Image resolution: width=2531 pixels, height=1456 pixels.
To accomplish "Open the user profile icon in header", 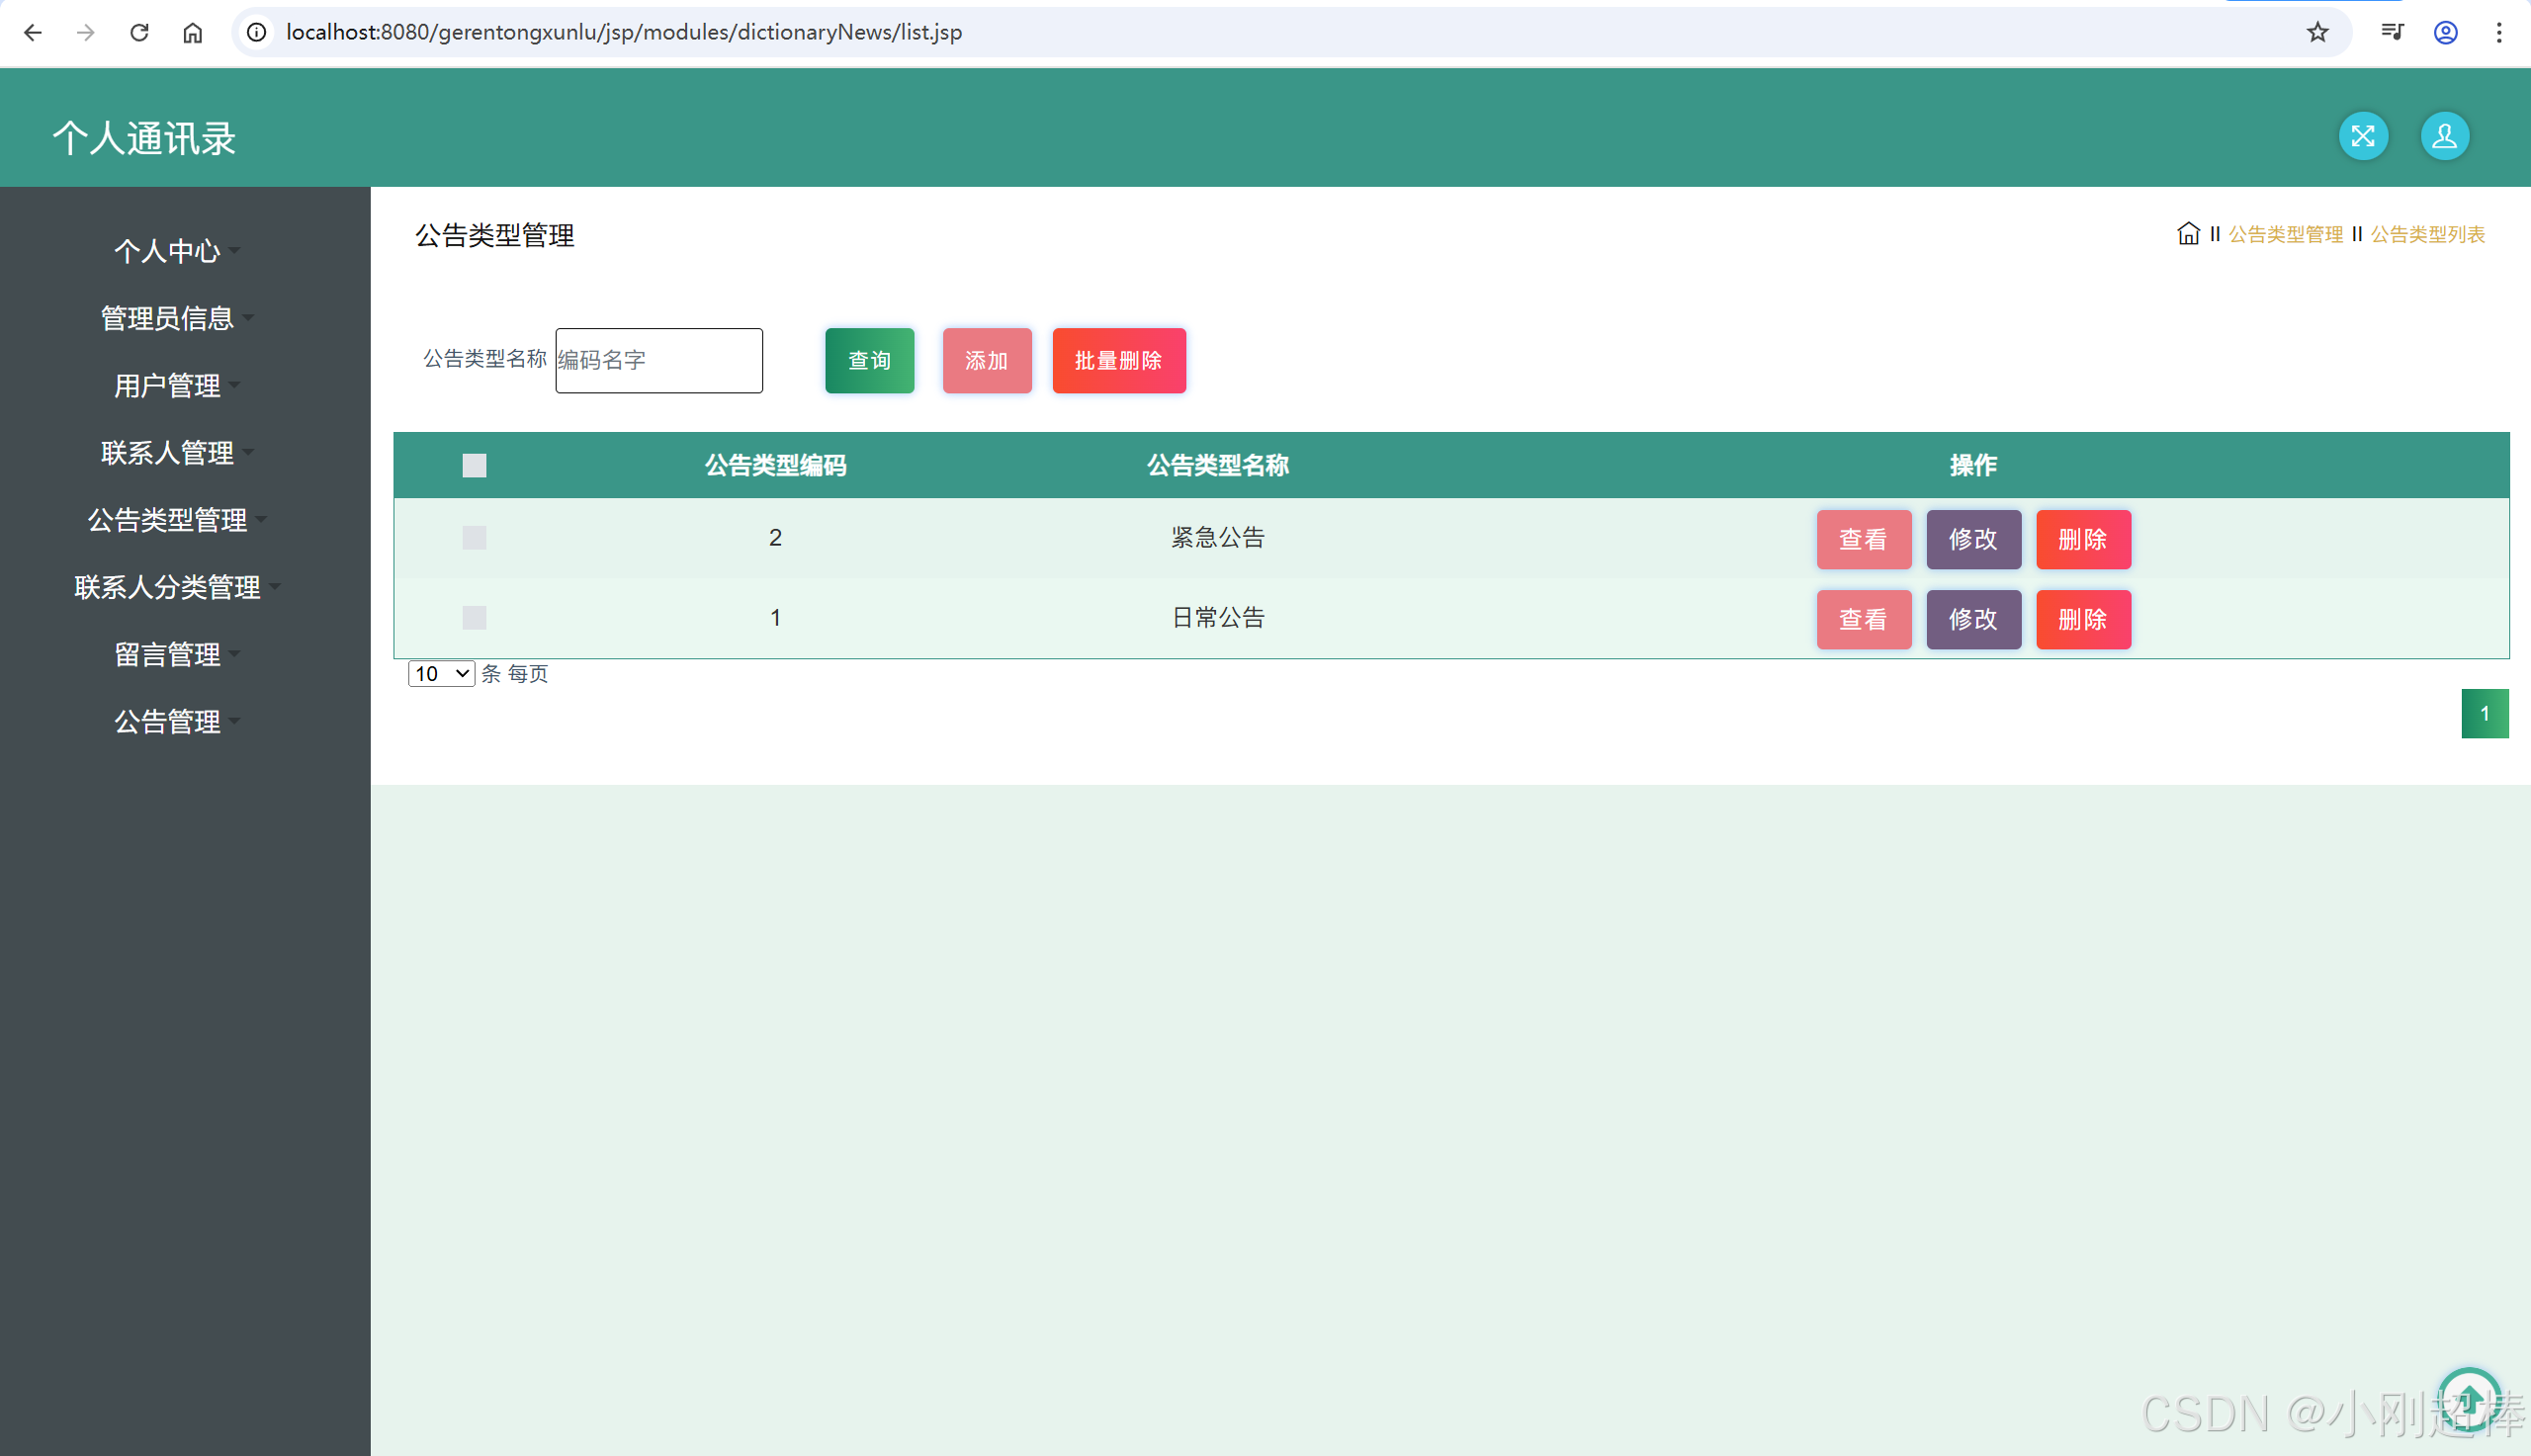I will click(2444, 136).
